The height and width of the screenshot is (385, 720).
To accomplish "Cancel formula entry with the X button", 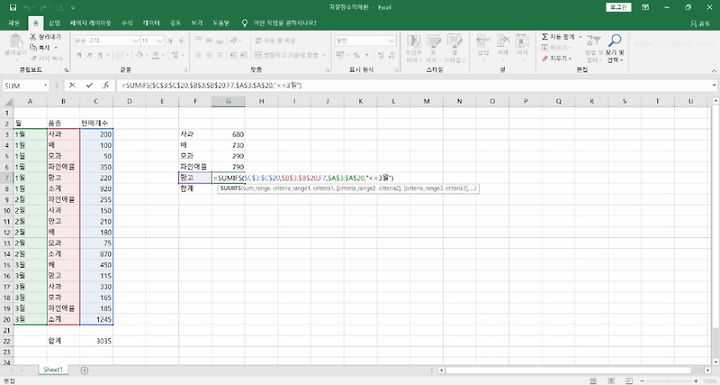I will 72,85.
